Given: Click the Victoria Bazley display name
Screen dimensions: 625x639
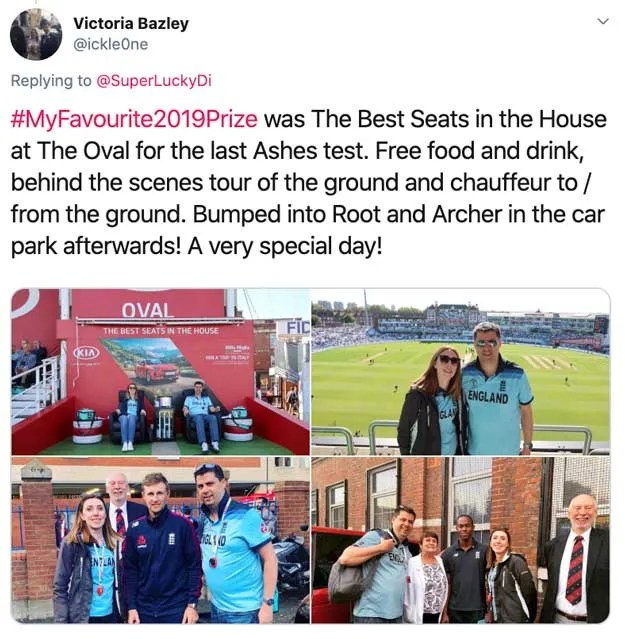Looking at the screenshot, I should pyautogui.click(x=131, y=23).
